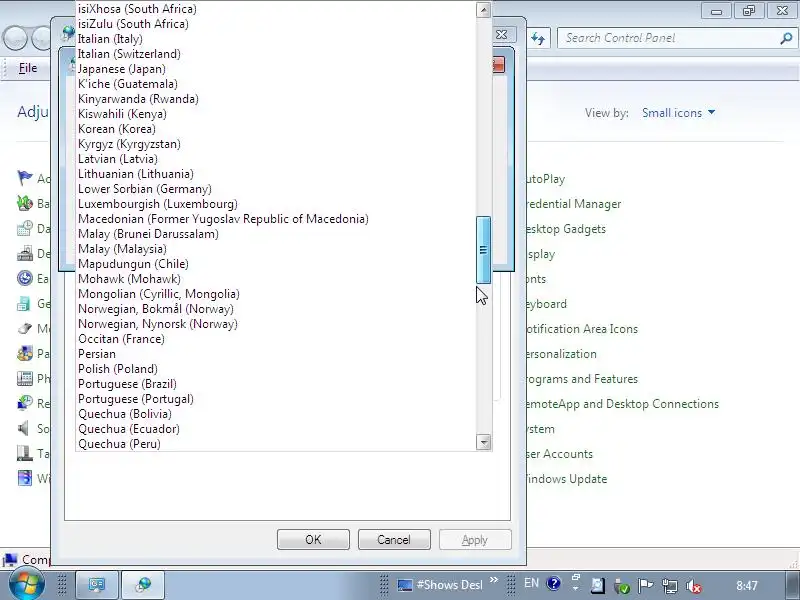This screenshot has height=600, width=800.
Task: Go back using the Control Panel back button
Action: (x=14, y=38)
